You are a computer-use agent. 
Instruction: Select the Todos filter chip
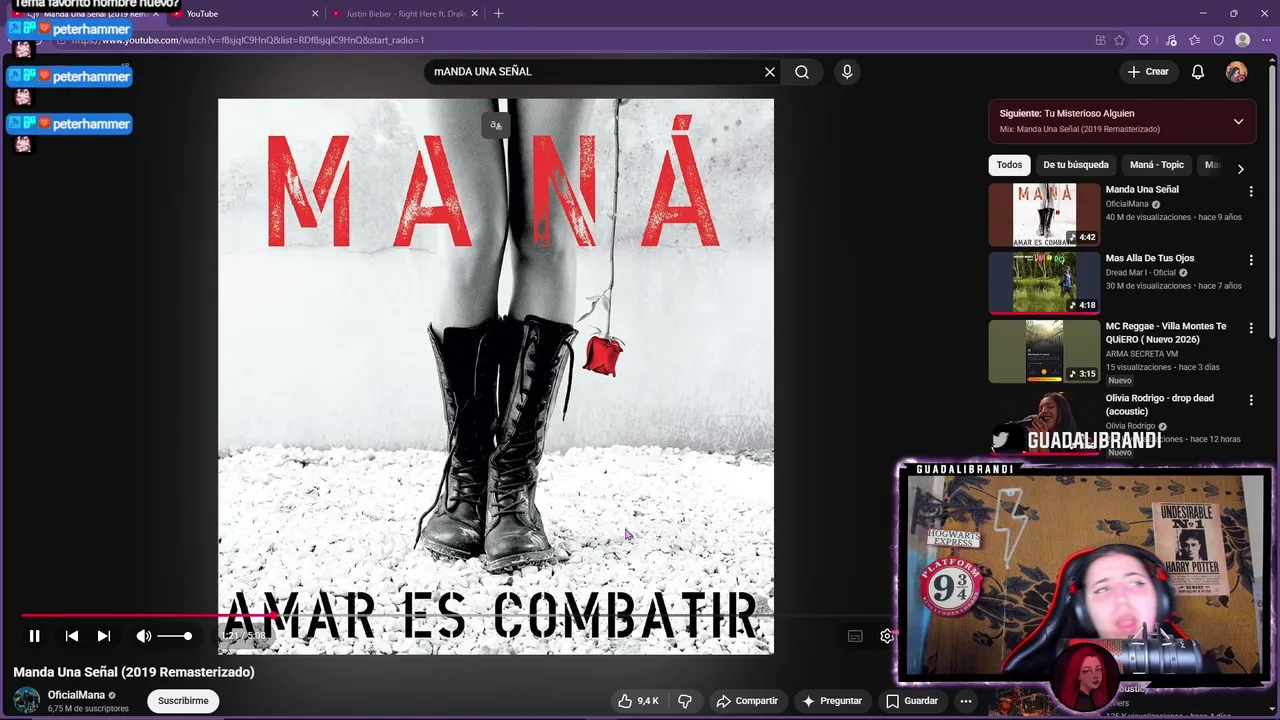1009,165
